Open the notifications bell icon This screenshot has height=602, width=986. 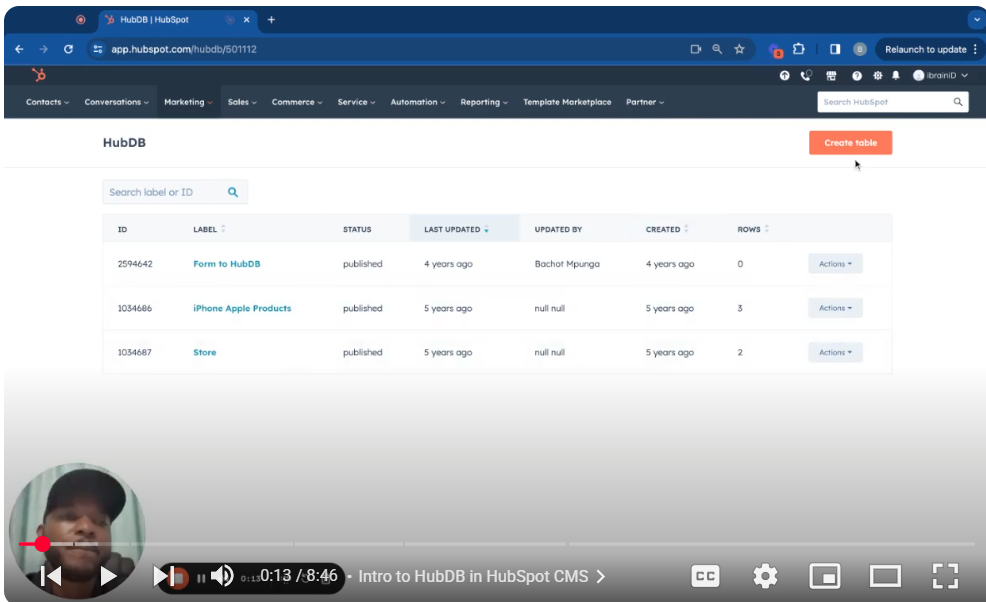(896, 75)
